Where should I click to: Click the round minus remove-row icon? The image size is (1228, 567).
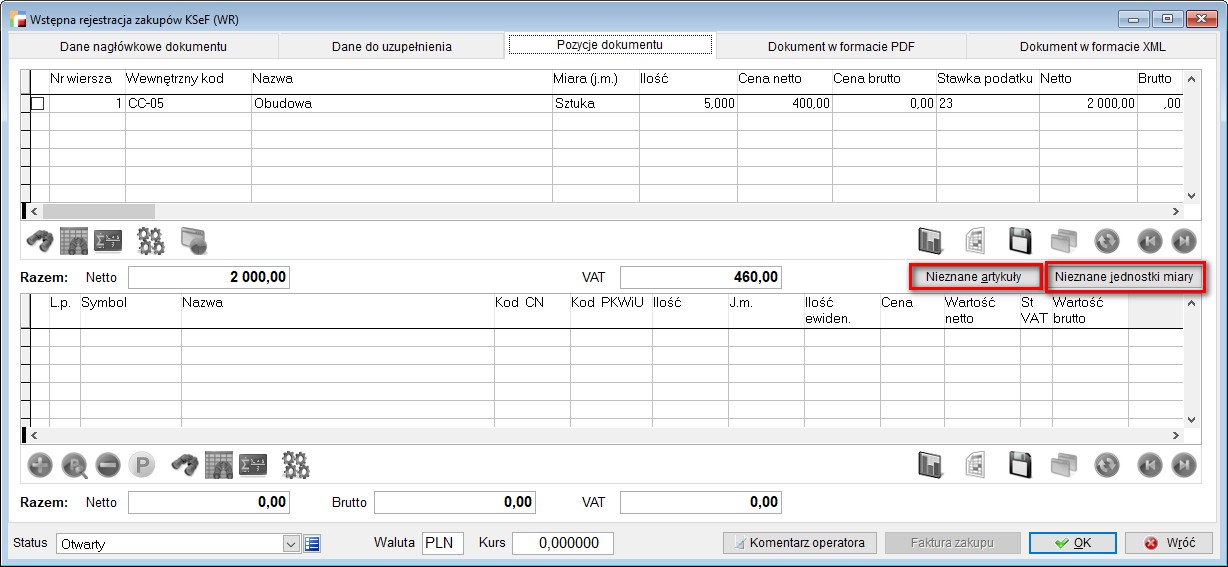tap(108, 464)
